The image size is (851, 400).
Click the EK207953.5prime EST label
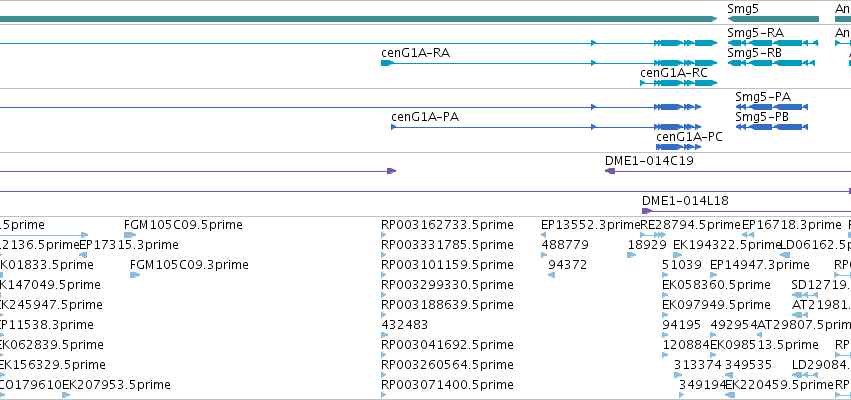(x=116, y=385)
